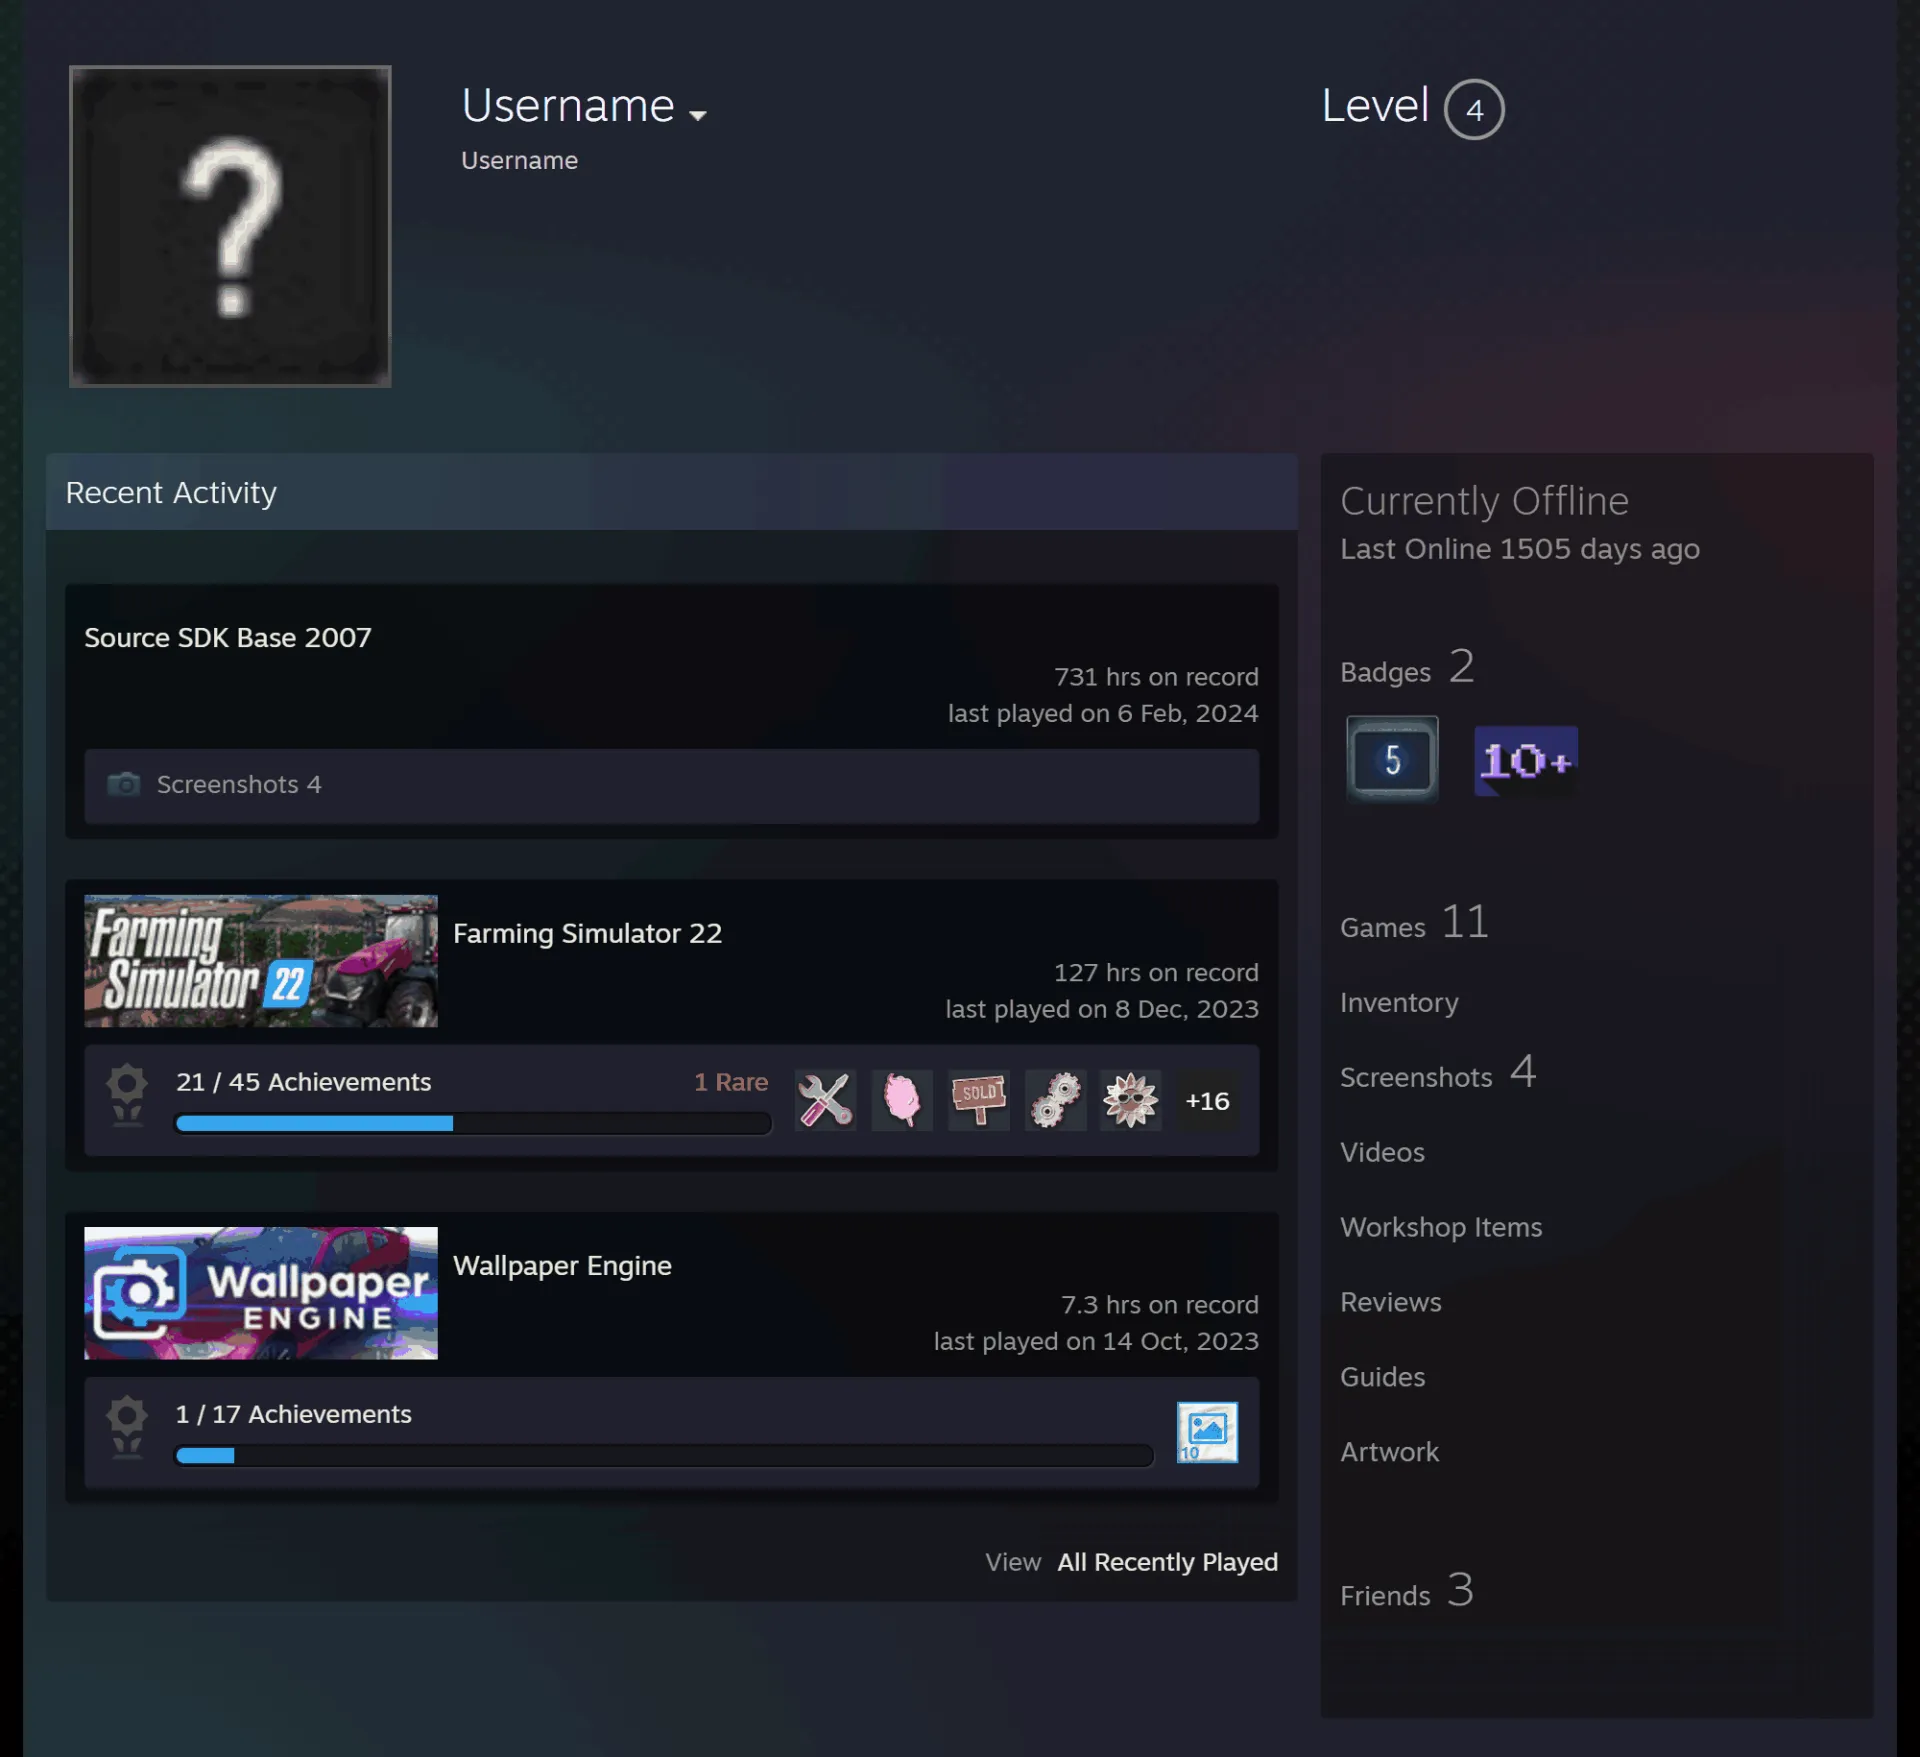1920x1757 pixels.
Task: Click the 21 / 45 Achievements label
Action: 303,1082
